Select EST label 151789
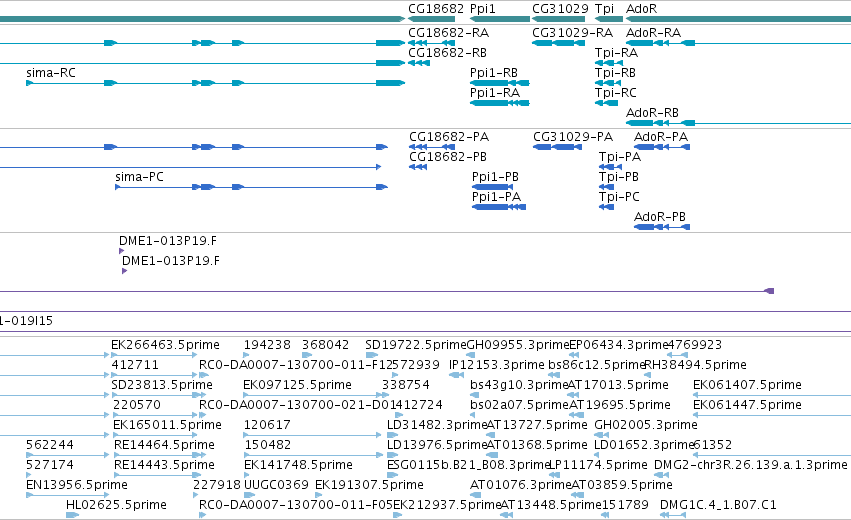This screenshot has width=851, height=520. click(625, 505)
